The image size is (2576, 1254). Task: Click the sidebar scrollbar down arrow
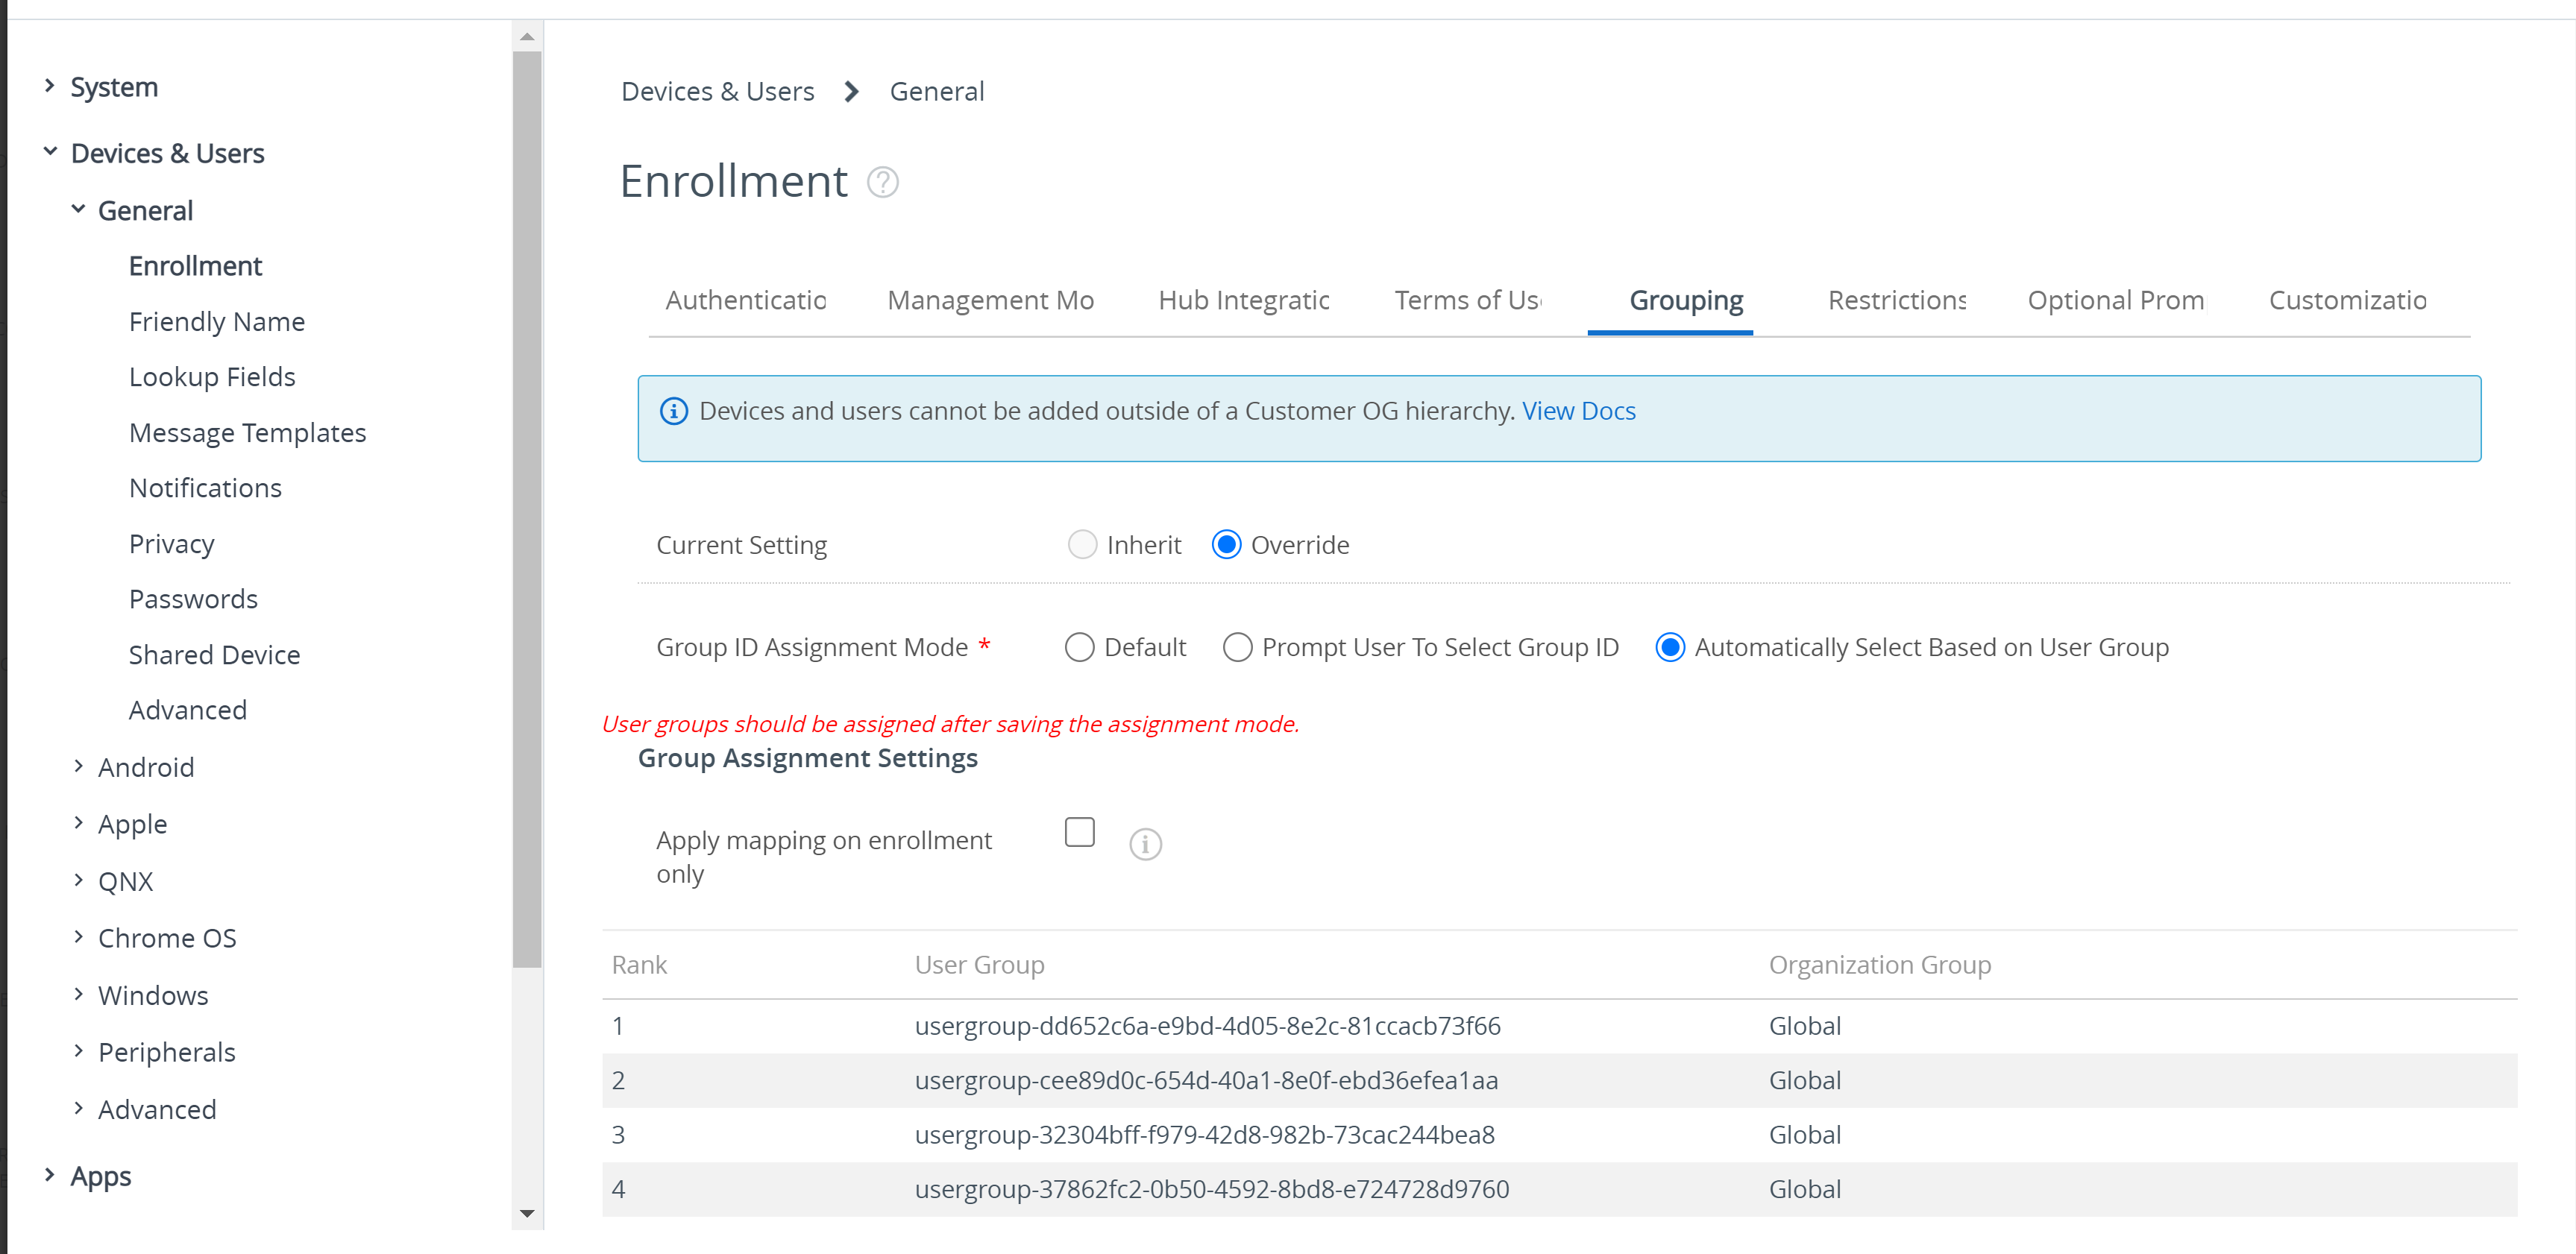click(527, 1213)
